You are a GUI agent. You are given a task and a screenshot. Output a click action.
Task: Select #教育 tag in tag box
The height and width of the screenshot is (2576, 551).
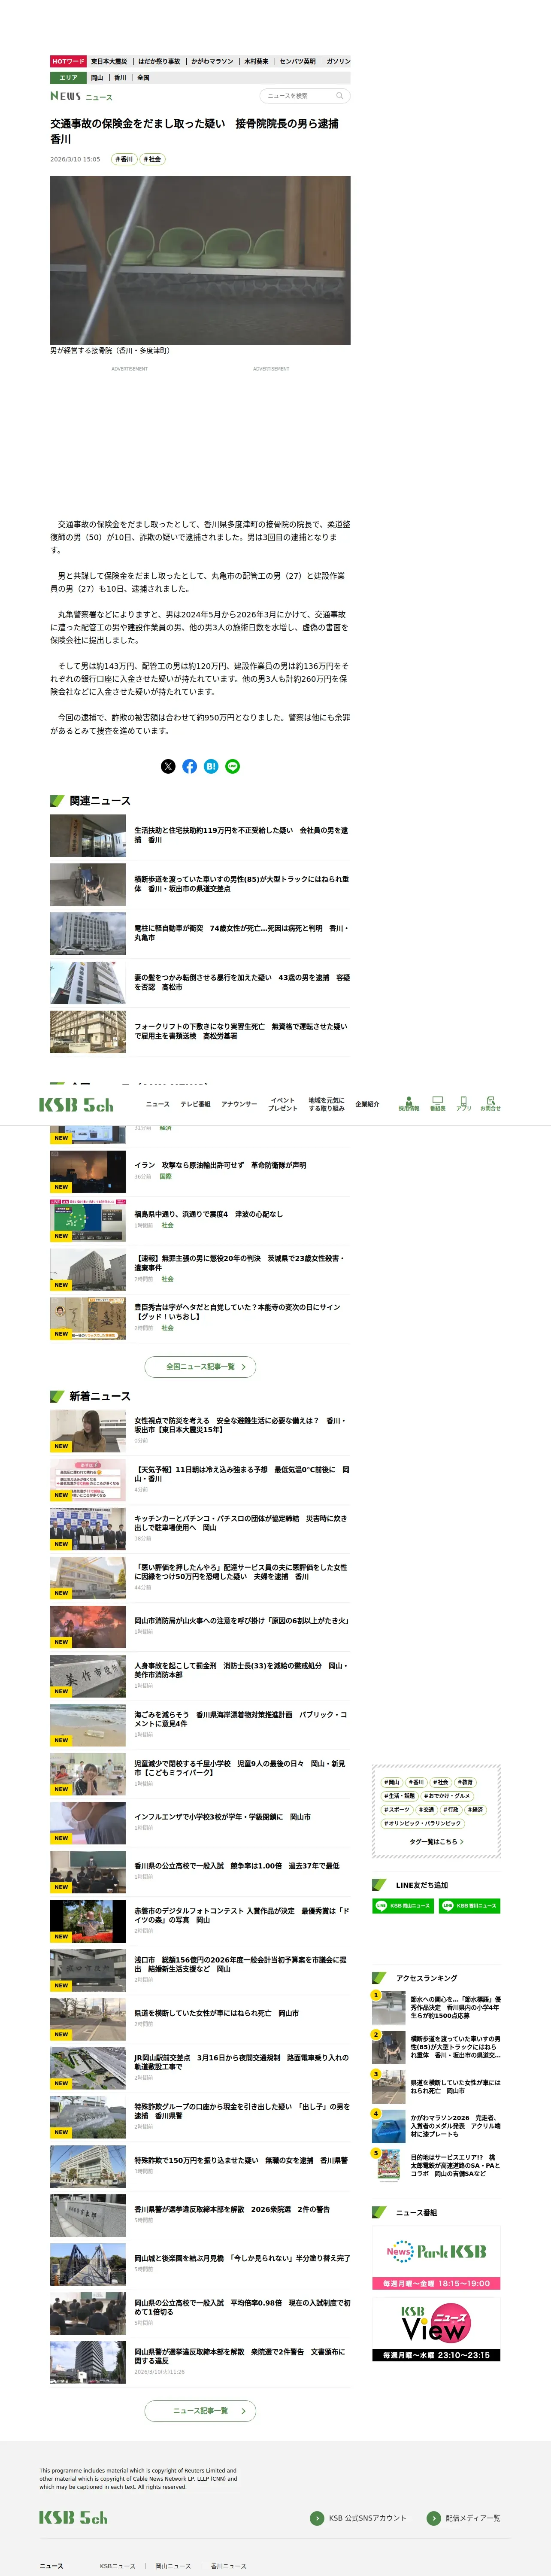(x=466, y=1782)
